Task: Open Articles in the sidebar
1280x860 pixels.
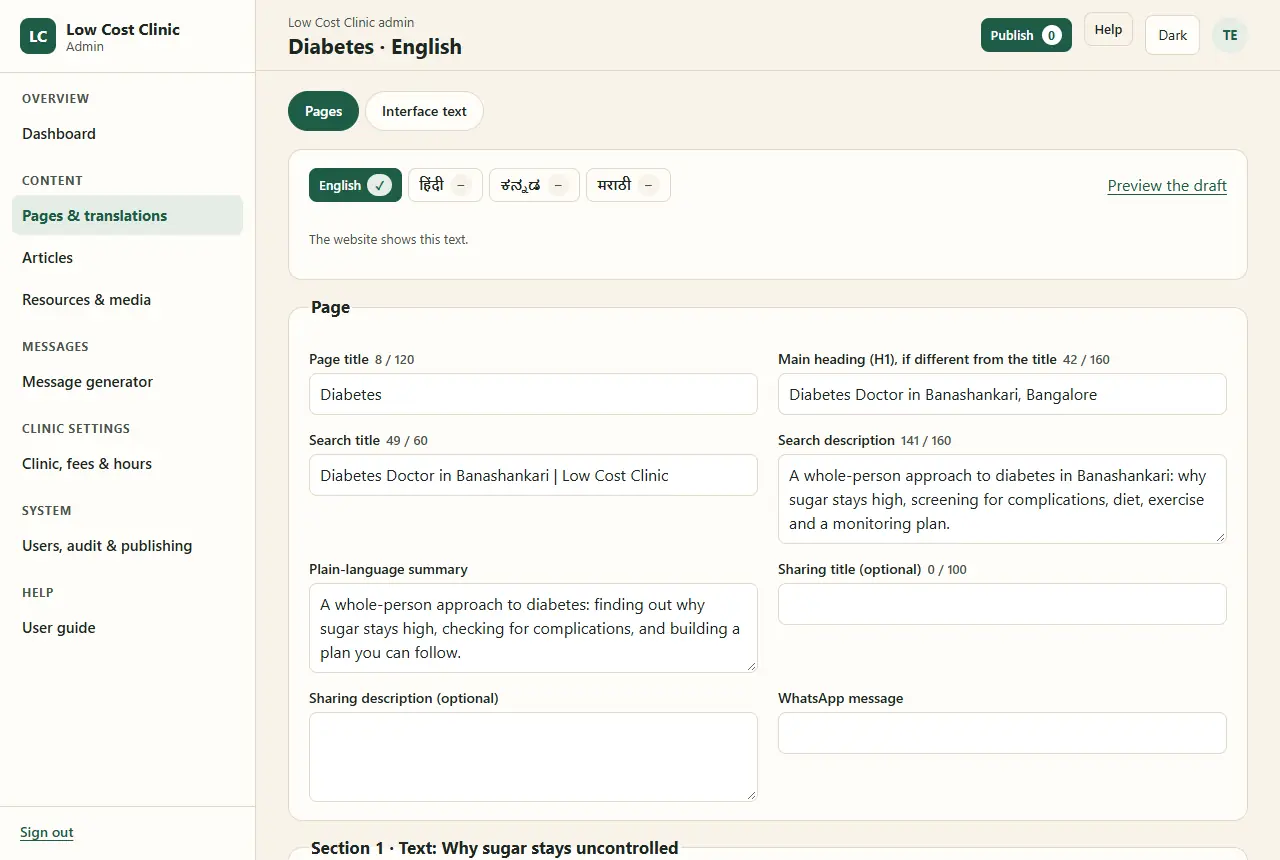Action: [x=127, y=258]
